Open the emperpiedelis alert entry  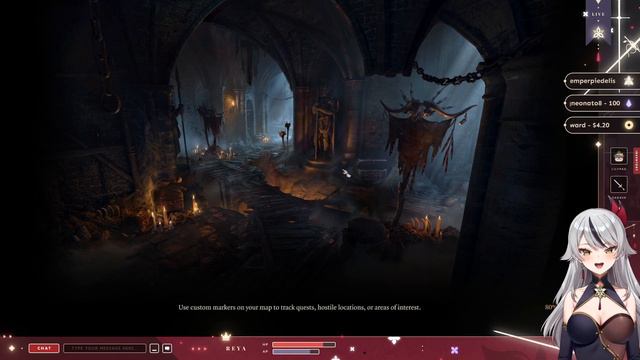point(602,81)
